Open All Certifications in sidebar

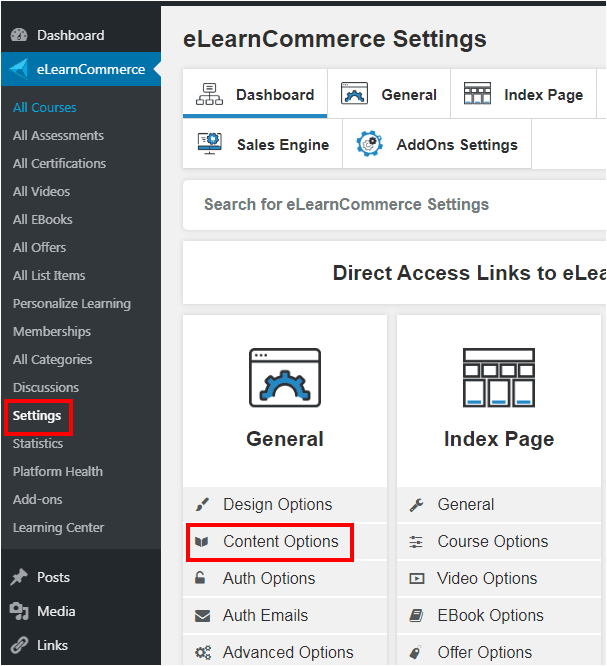tap(59, 164)
